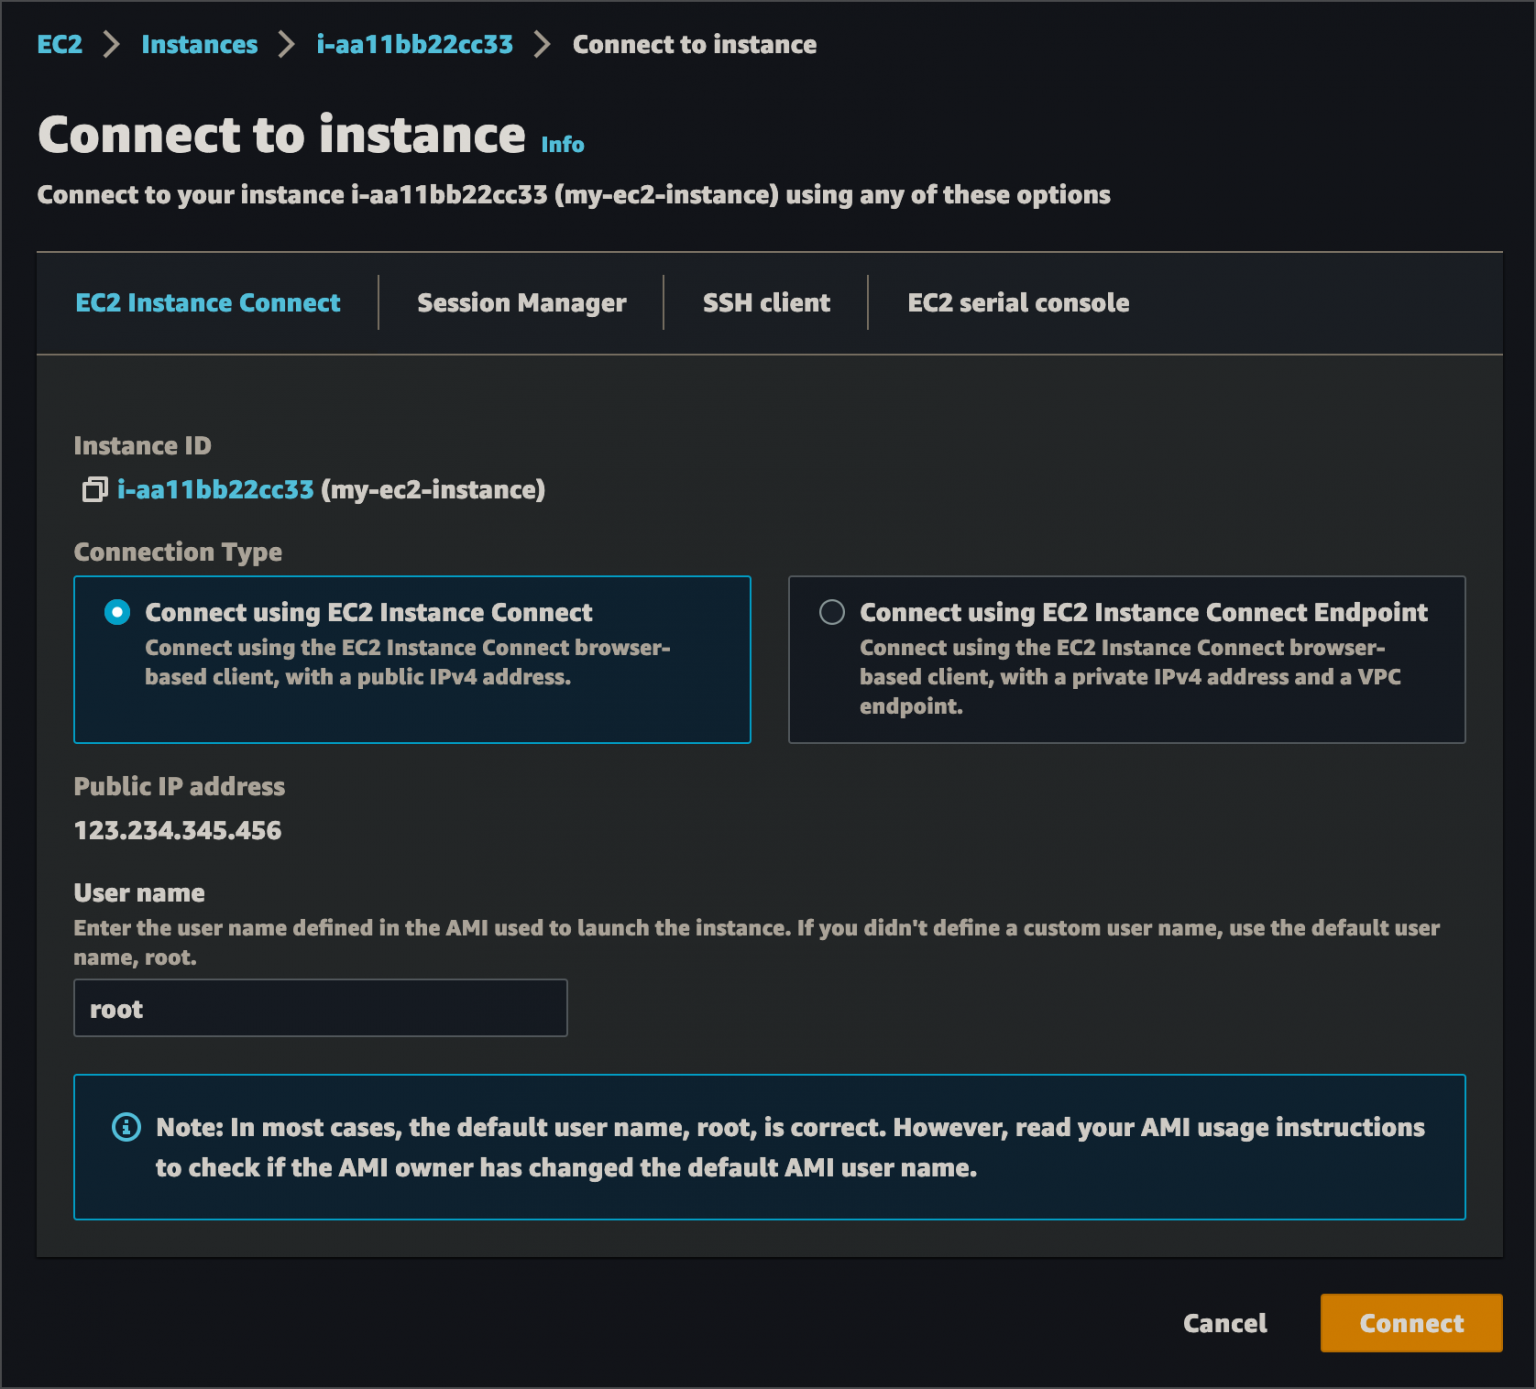Select the Connect using EC2 Instance Connect radio button
This screenshot has height=1389, width=1536.
[116, 612]
